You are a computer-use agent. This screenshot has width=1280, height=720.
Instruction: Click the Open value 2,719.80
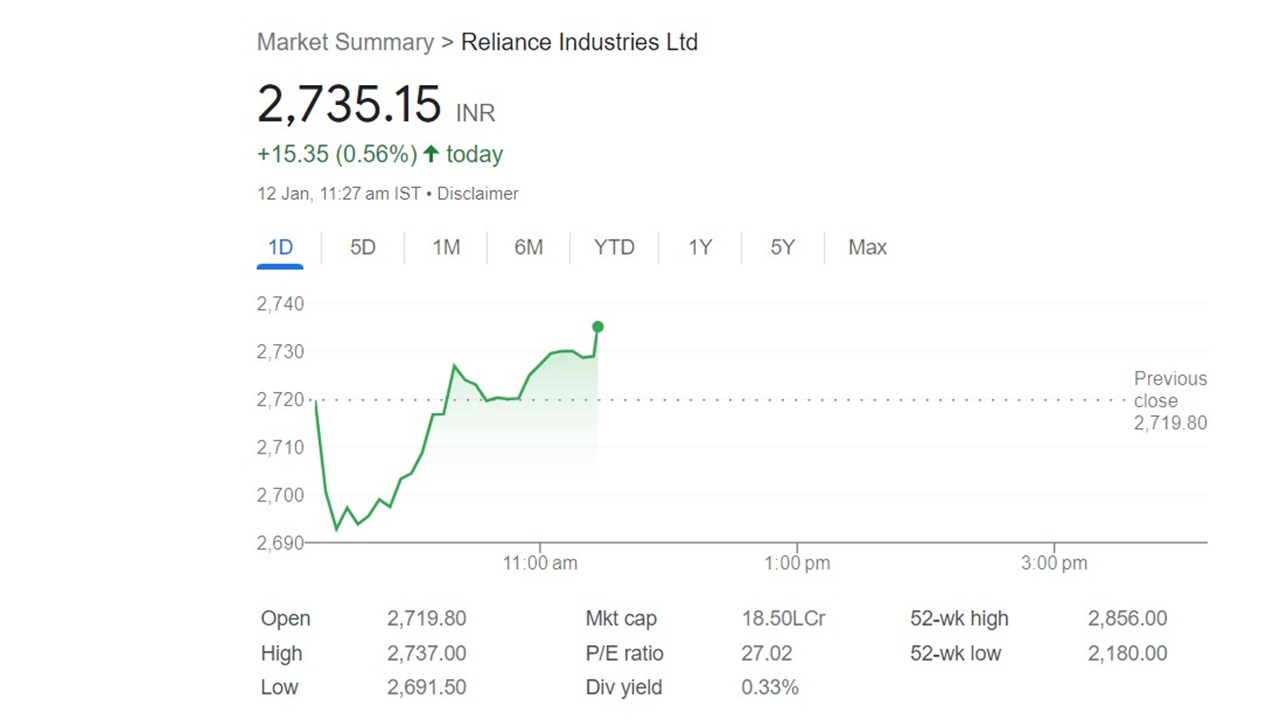(x=427, y=619)
